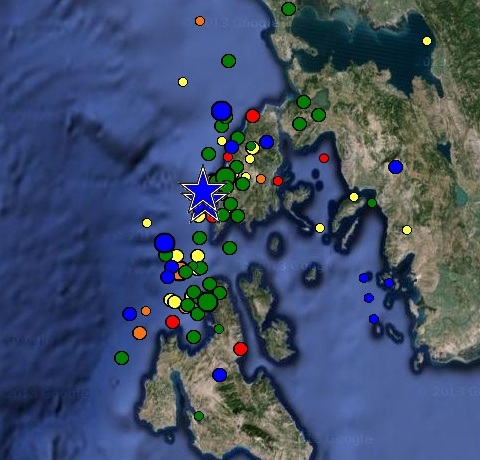The width and height of the screenshot is (480, 460).
Task: Select the westernmost blue dot in the sea
Action: tap(129, 314)
